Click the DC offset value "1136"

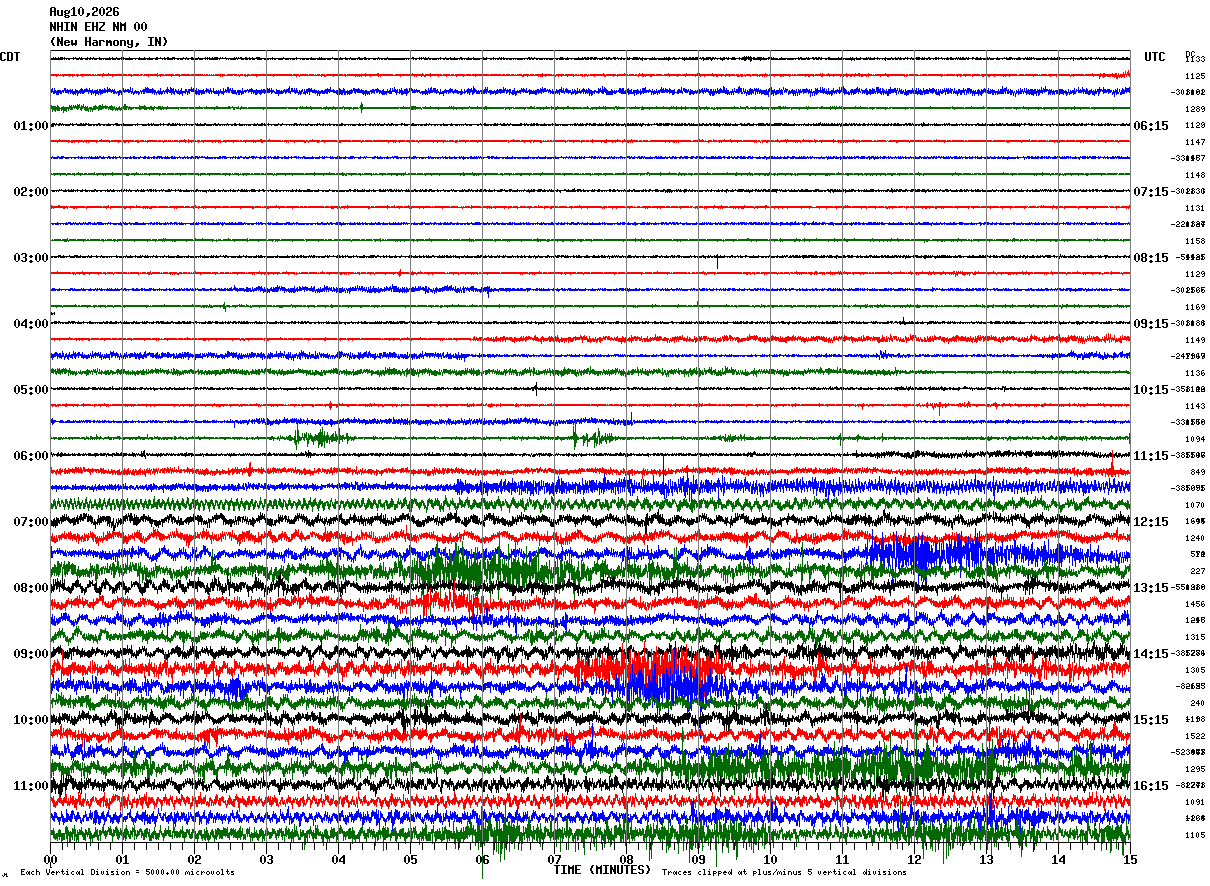(x=1195, y=373)
